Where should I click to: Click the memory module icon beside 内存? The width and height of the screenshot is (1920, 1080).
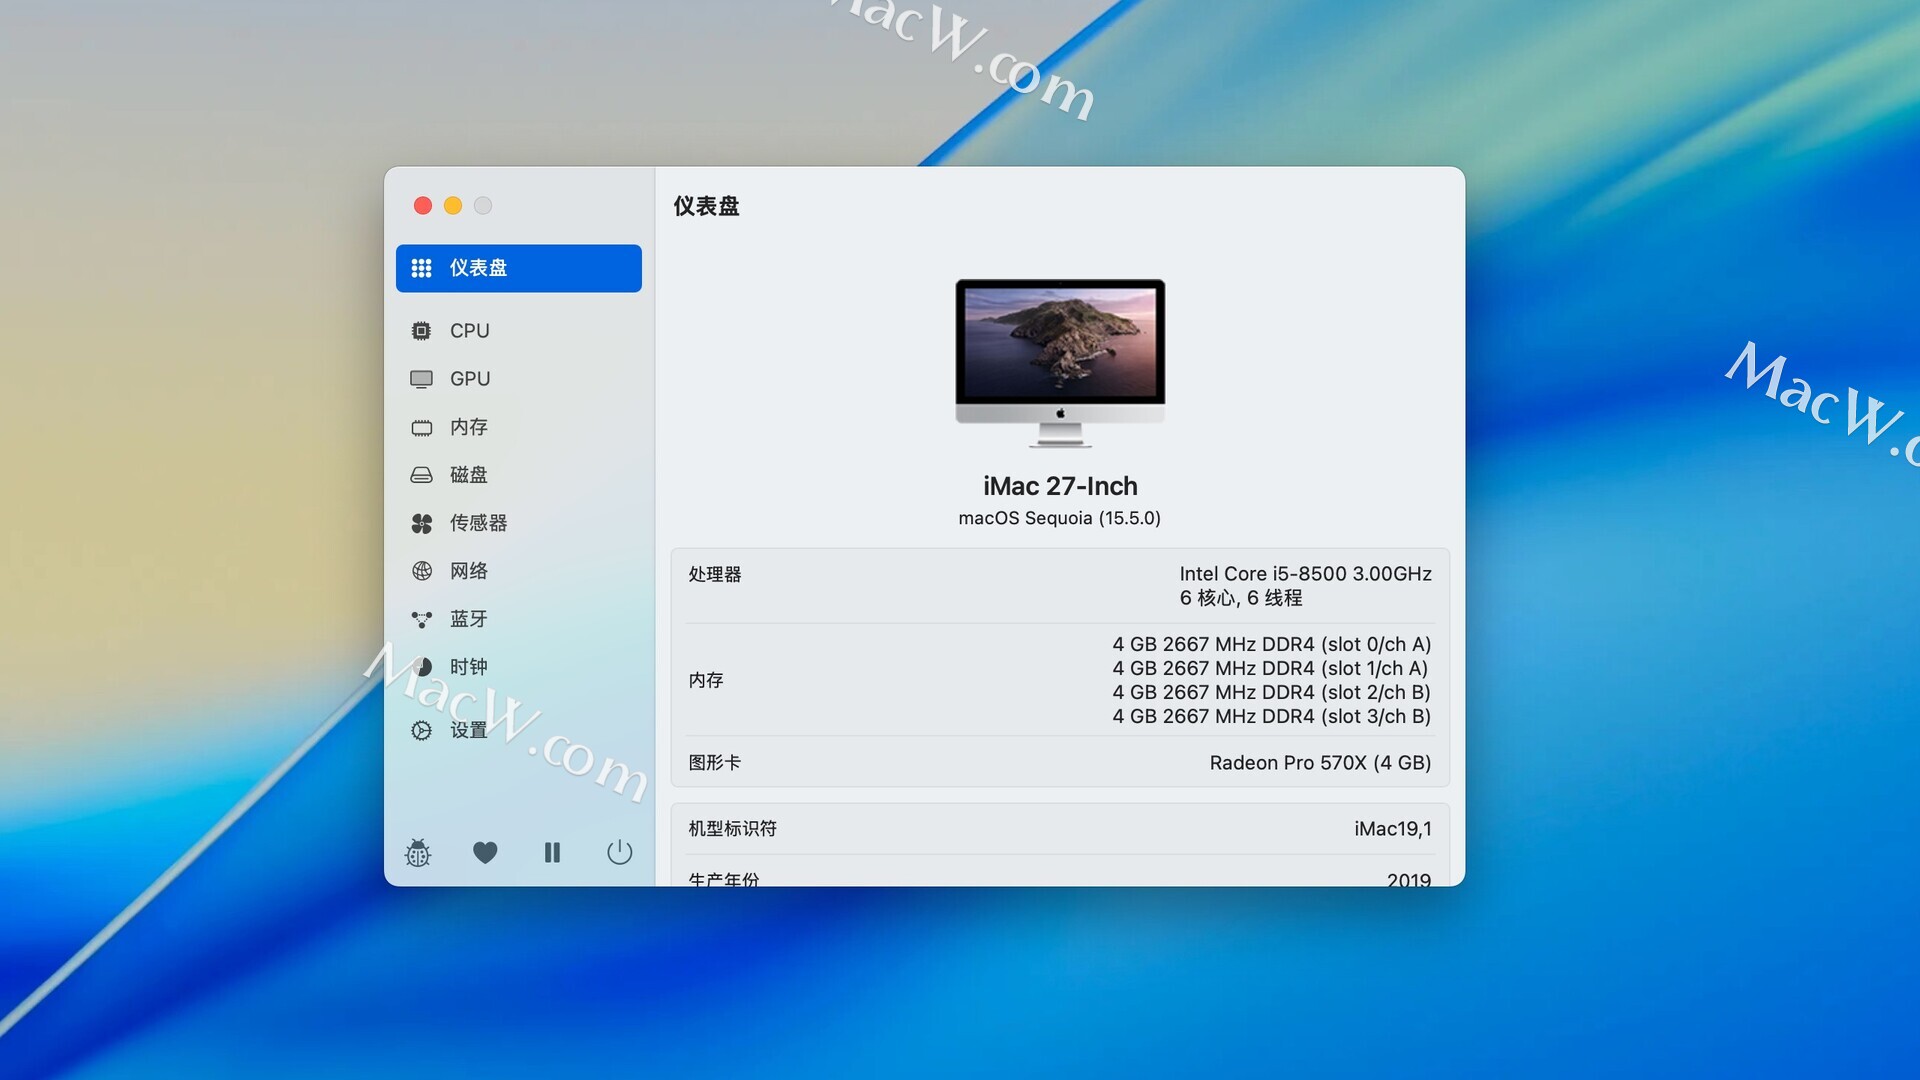422,428
